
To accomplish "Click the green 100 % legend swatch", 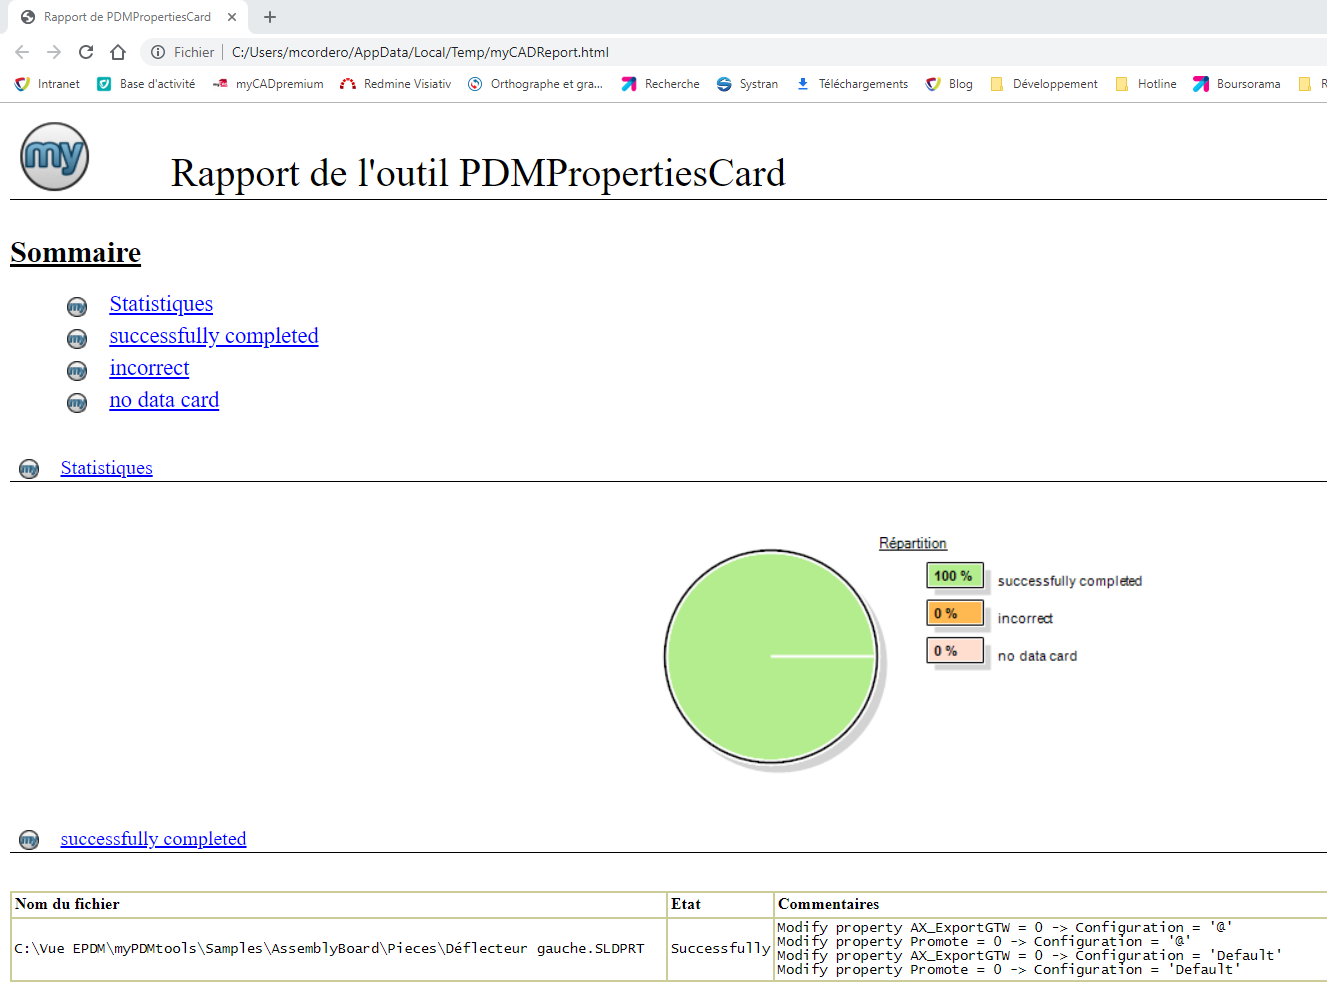I will point(954,576).
